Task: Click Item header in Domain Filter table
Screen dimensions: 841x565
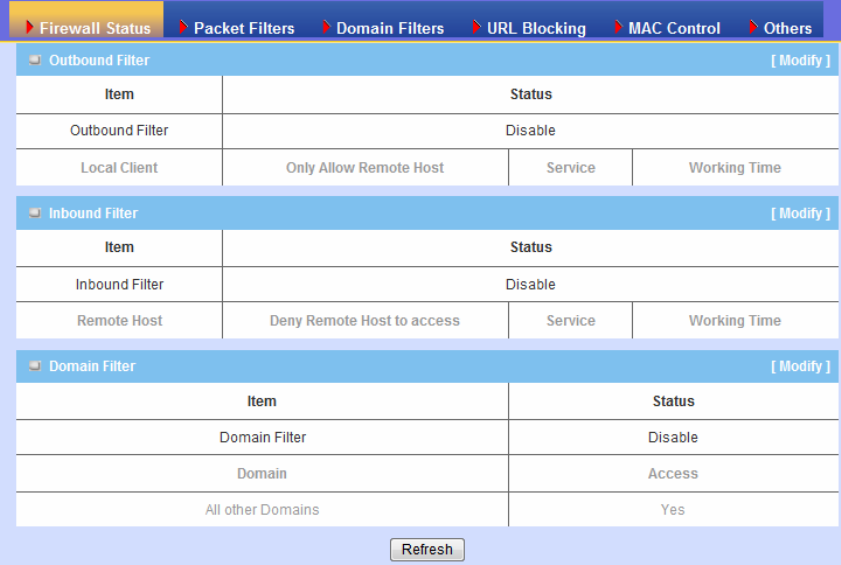Action: [262, 401]
